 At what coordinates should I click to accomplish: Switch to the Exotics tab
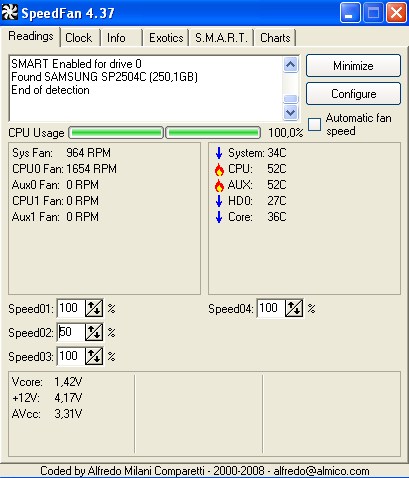click(166, 38)
